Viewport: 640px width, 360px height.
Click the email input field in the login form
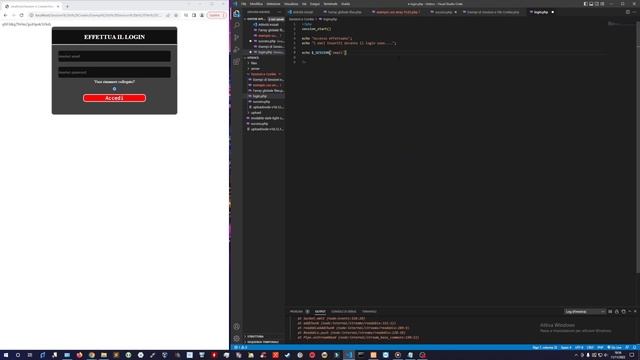(114, 56)
